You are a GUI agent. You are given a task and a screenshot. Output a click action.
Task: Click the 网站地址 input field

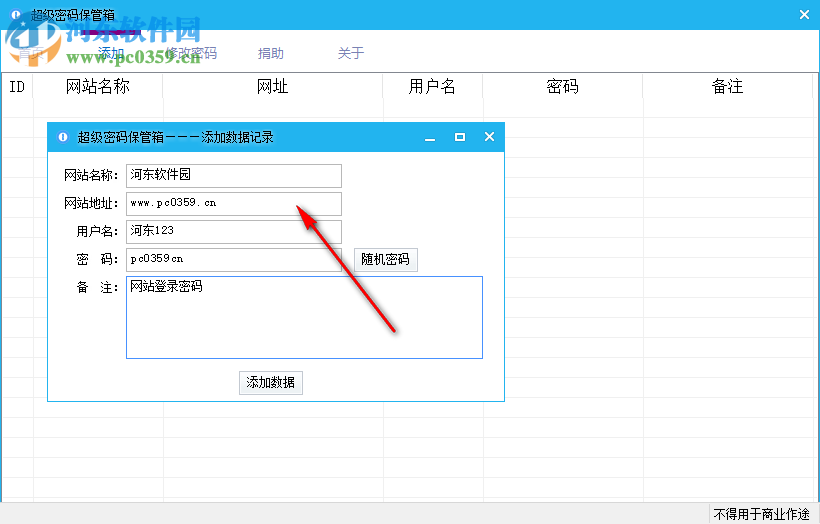pyautogui.click(x=234, y=203)
